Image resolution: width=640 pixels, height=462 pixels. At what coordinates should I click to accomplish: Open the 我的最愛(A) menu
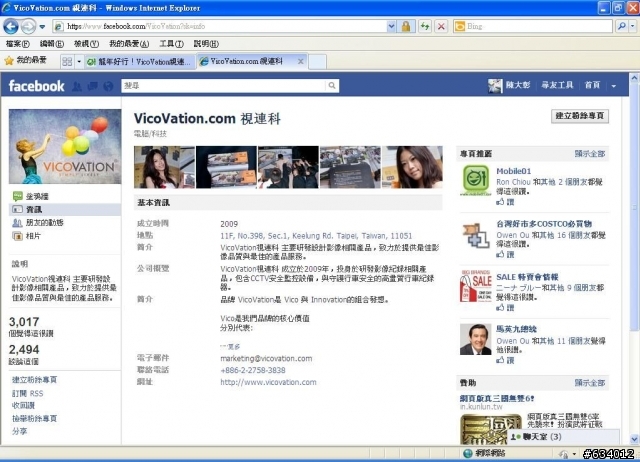pos(129,44)
